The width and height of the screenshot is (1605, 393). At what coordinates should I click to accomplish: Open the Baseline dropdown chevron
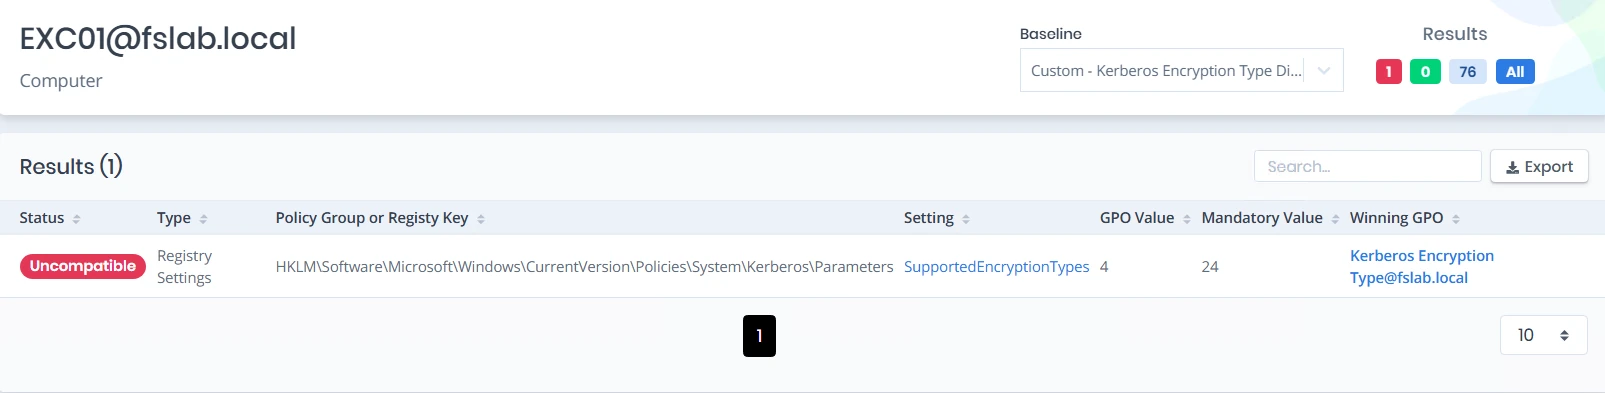(x=1324, y=71)
